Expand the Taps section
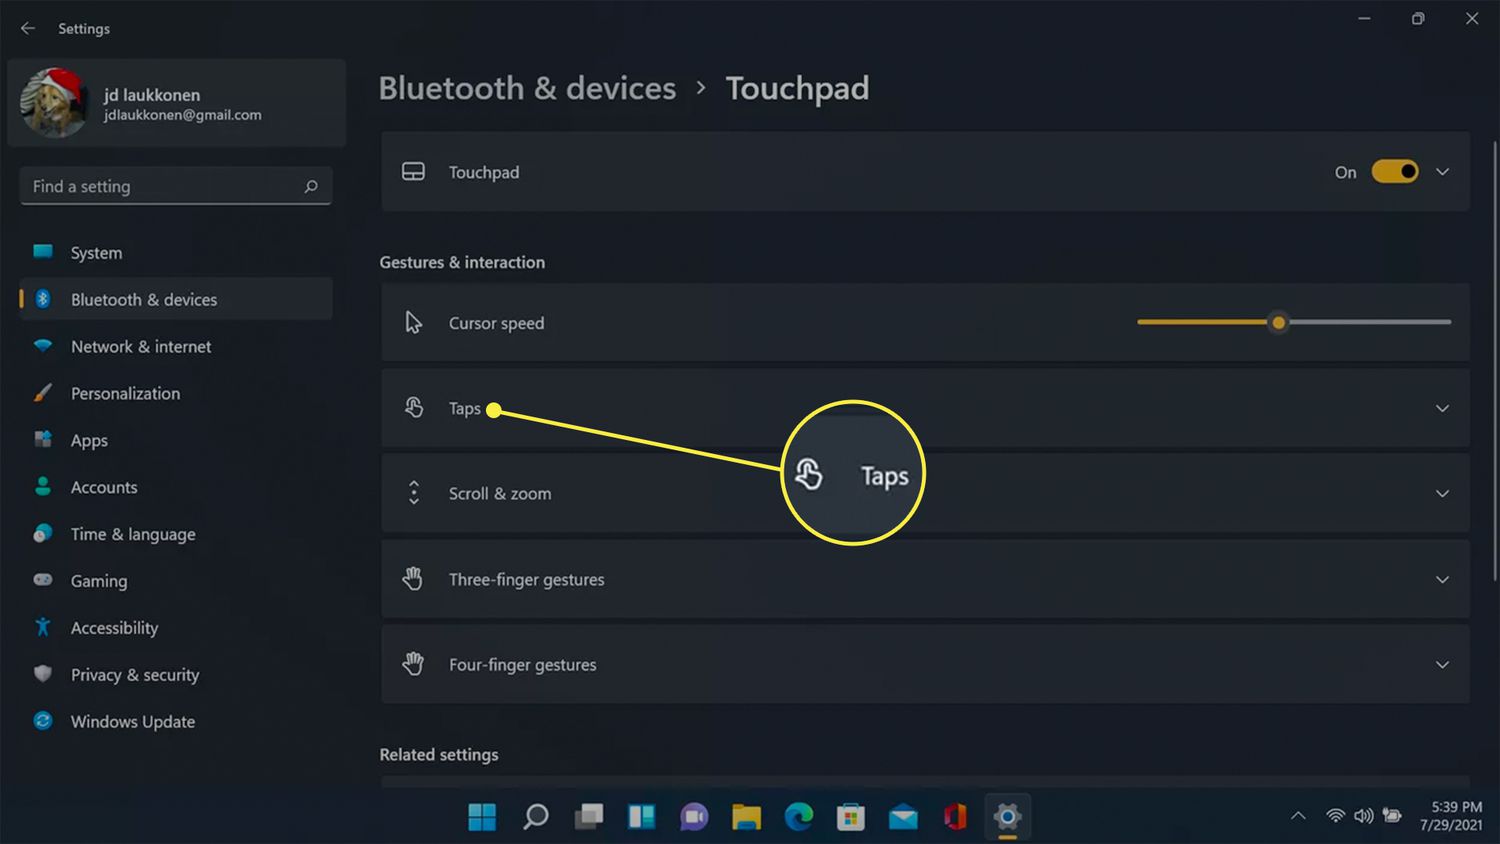 click(x=1442, y=408)
